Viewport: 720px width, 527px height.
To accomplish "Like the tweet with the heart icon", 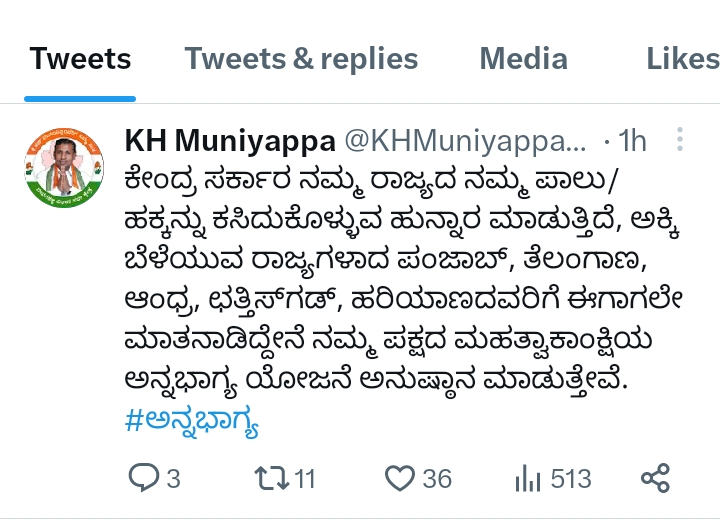I will pos(400,478).
